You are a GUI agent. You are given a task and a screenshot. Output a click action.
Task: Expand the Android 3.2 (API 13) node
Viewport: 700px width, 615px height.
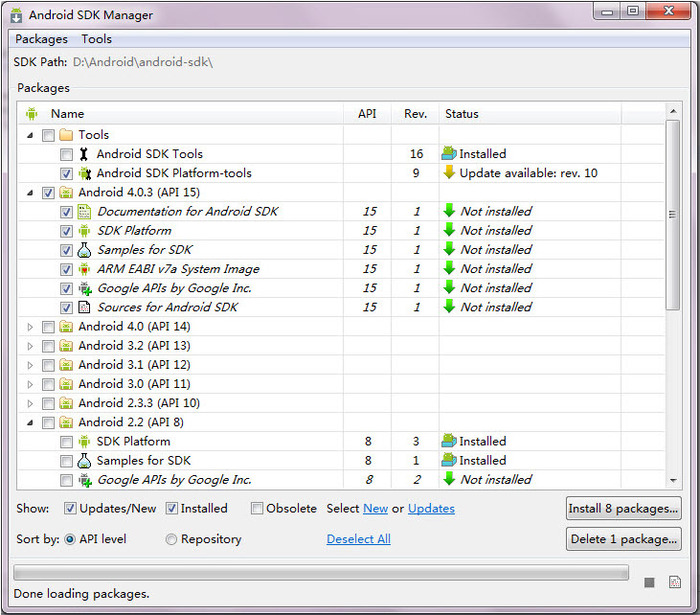[30, 346]
